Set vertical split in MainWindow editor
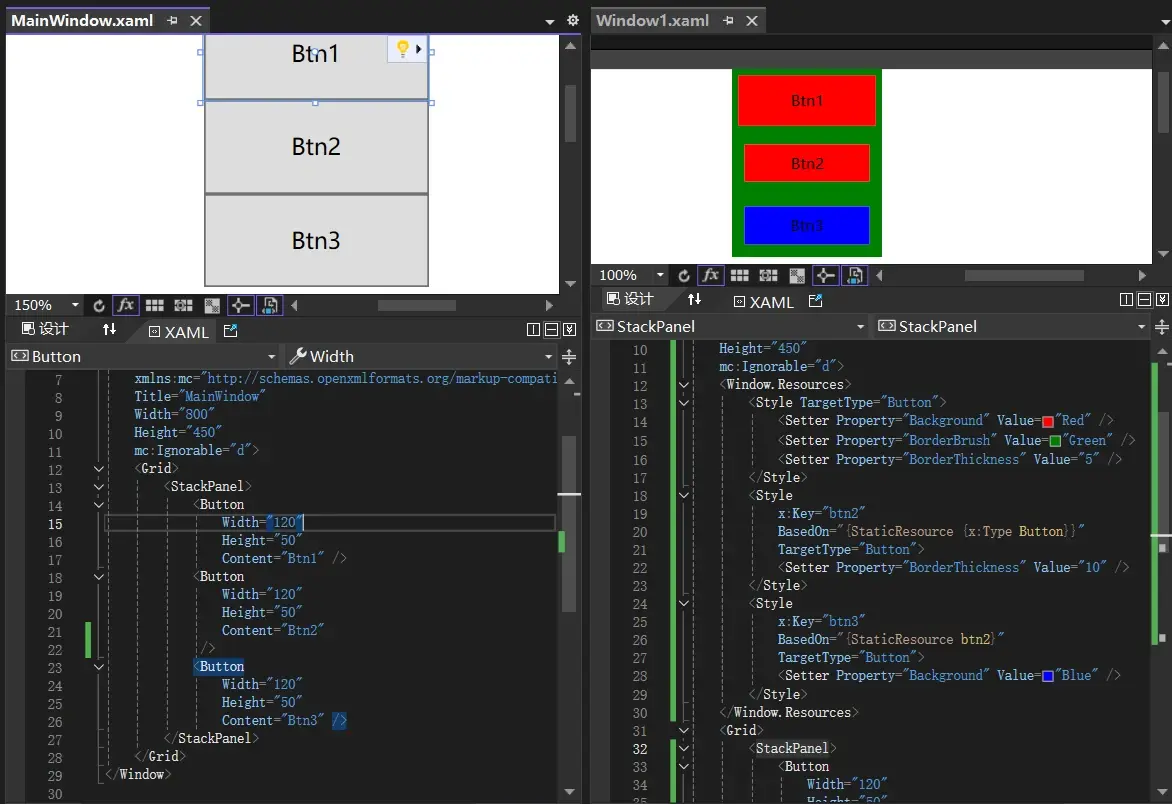1172x804 pixels. (533, 330)
